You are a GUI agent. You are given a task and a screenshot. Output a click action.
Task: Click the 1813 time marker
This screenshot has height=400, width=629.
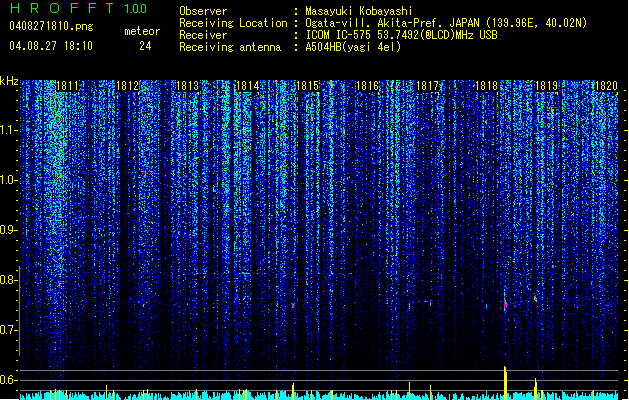pyautogui.click(x=187, y=86)
